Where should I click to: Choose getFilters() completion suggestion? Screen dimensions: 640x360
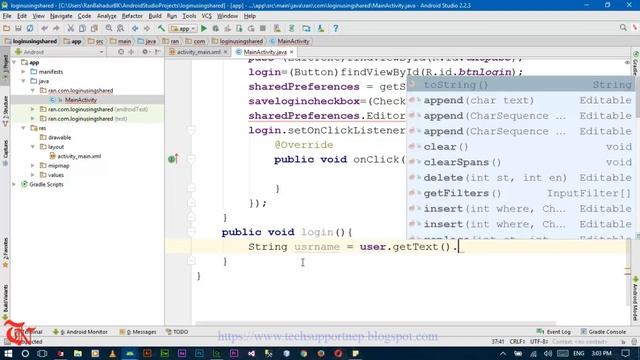[521, 193]
